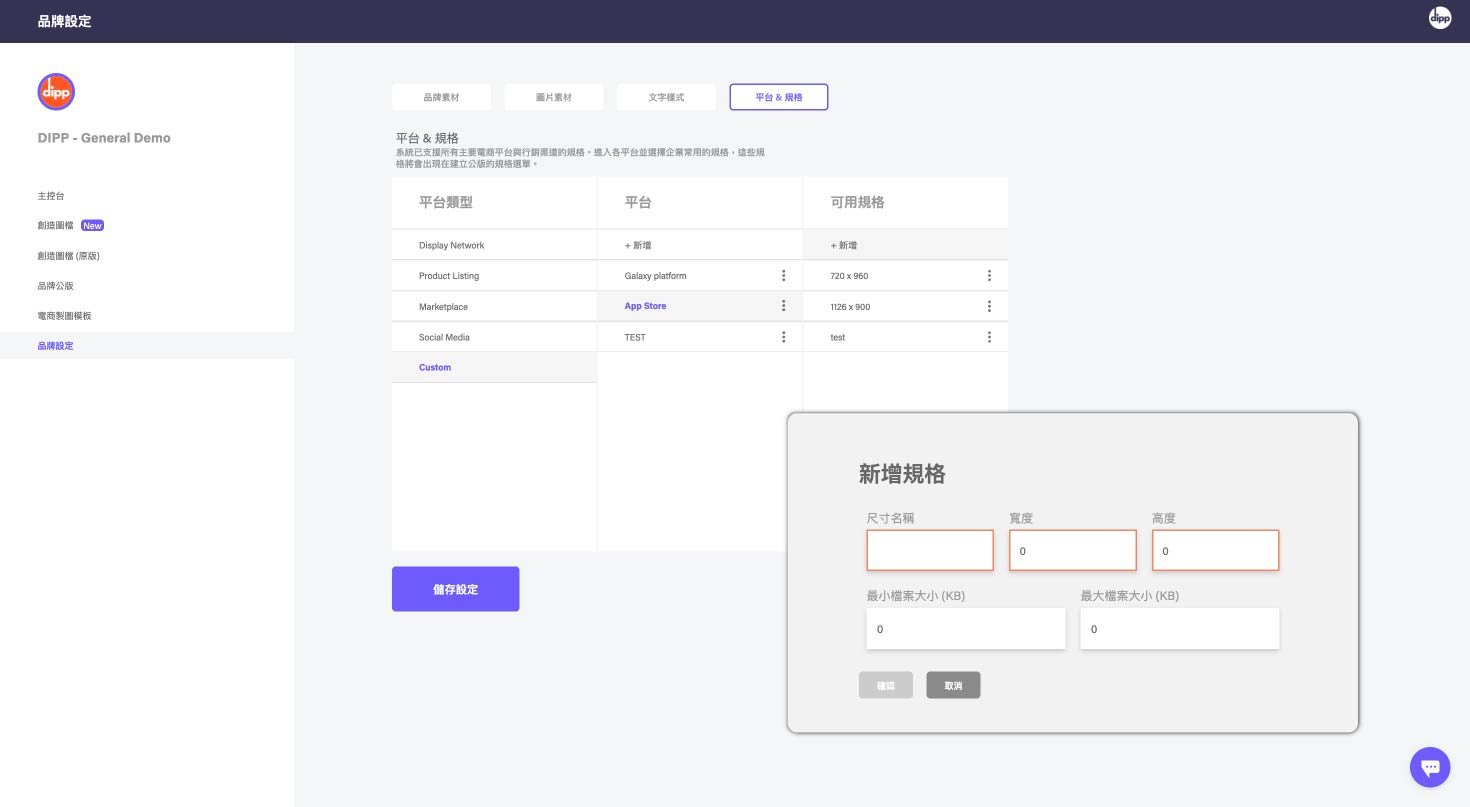Viewport: 1470px width, 807px height.
Task: Open 電商製圖模板 in sidebar
Action: point(65,316)
